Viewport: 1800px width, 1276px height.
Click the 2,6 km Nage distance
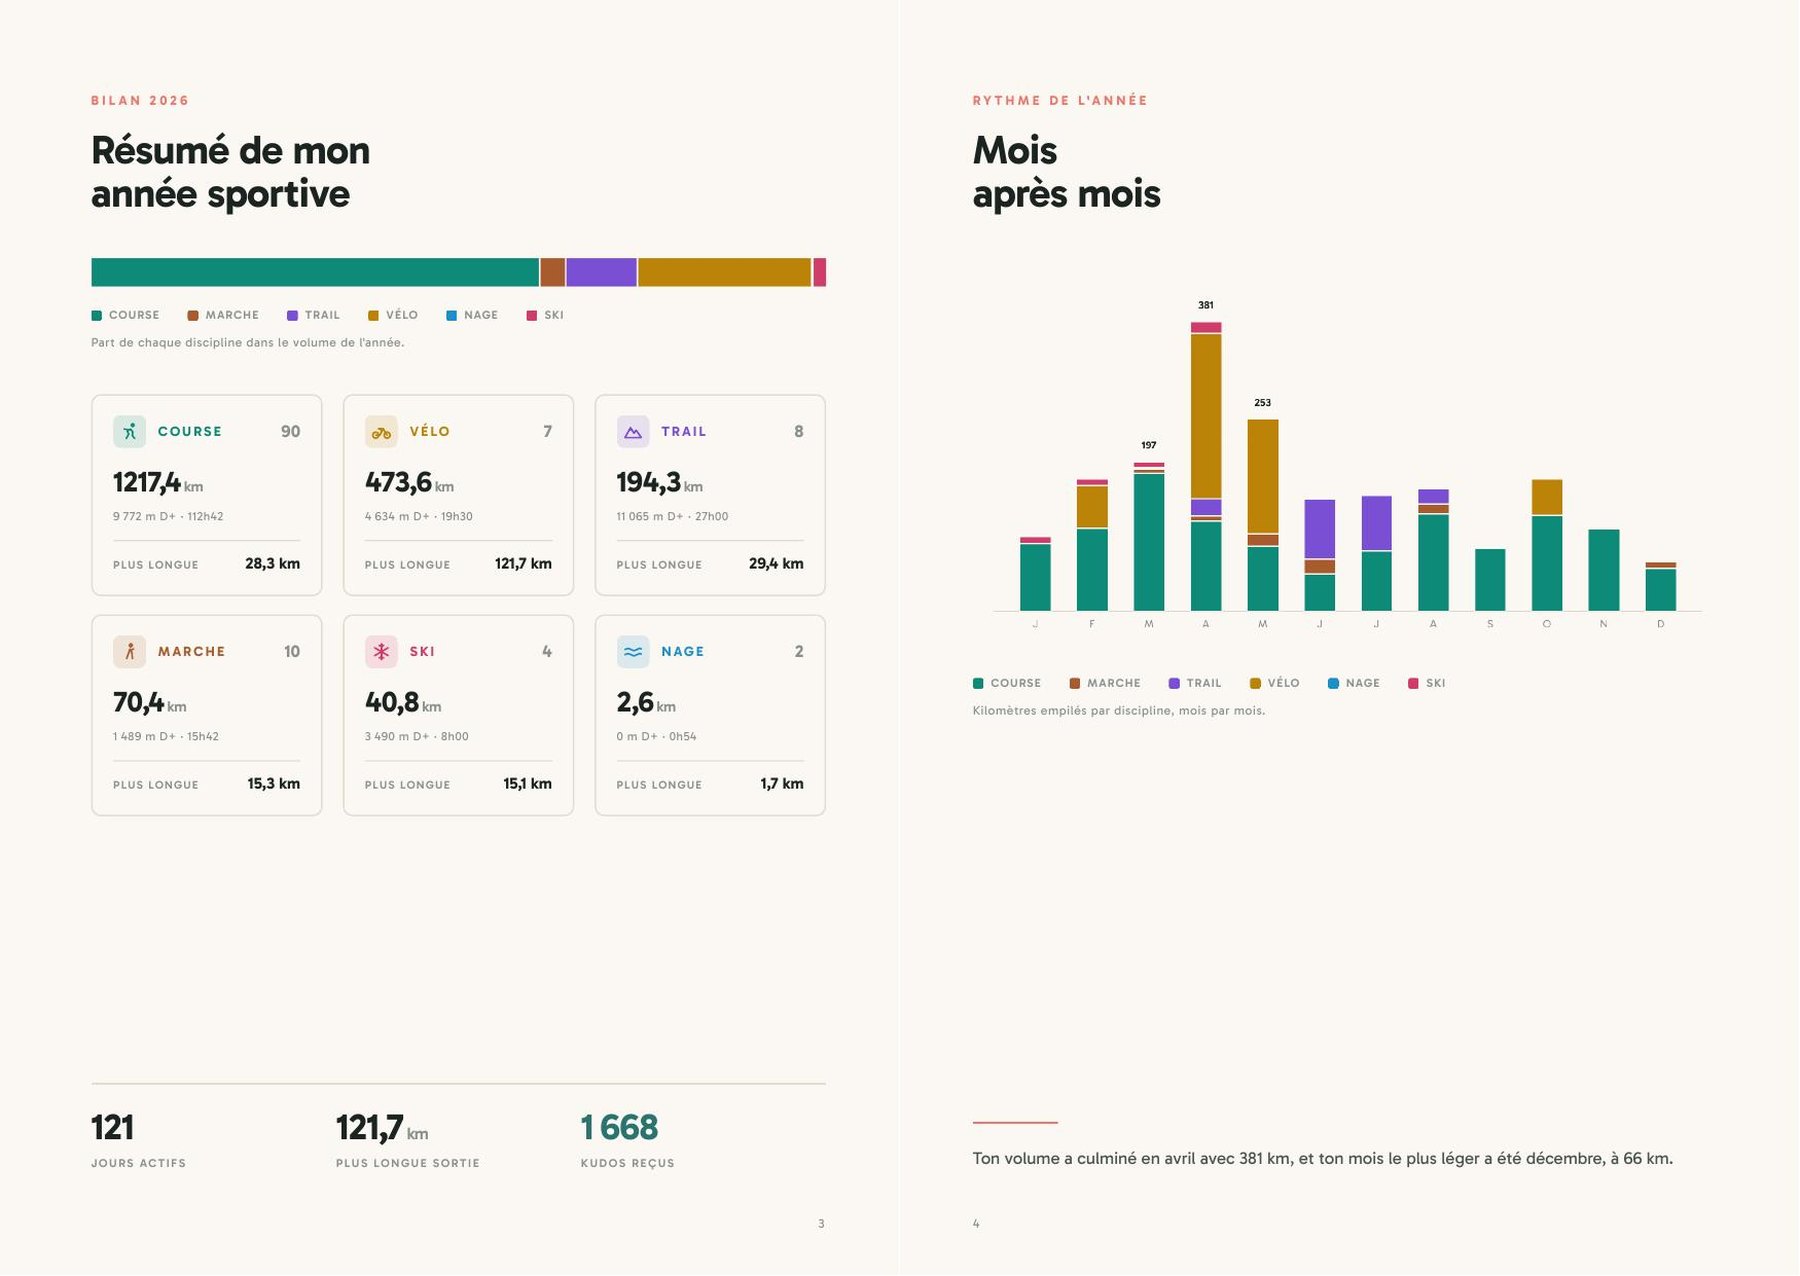pos(646,703)
